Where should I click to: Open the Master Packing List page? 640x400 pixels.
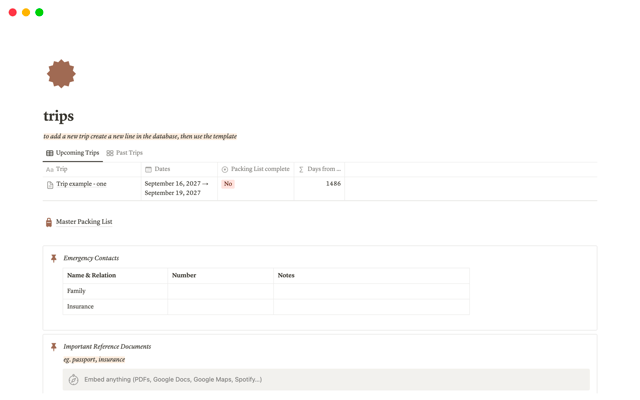pyautogui.click(x=84, y=222)
